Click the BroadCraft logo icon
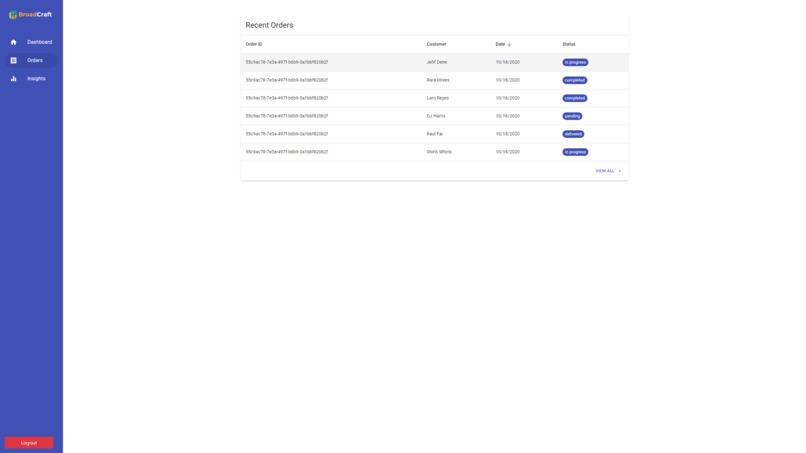 coord(13,15)
